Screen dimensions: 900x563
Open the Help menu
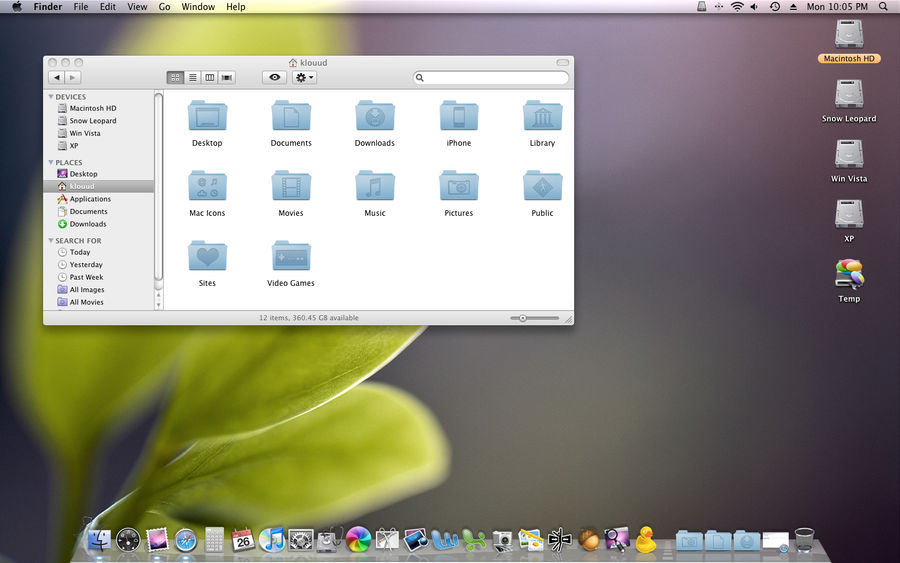coord(235,7)
